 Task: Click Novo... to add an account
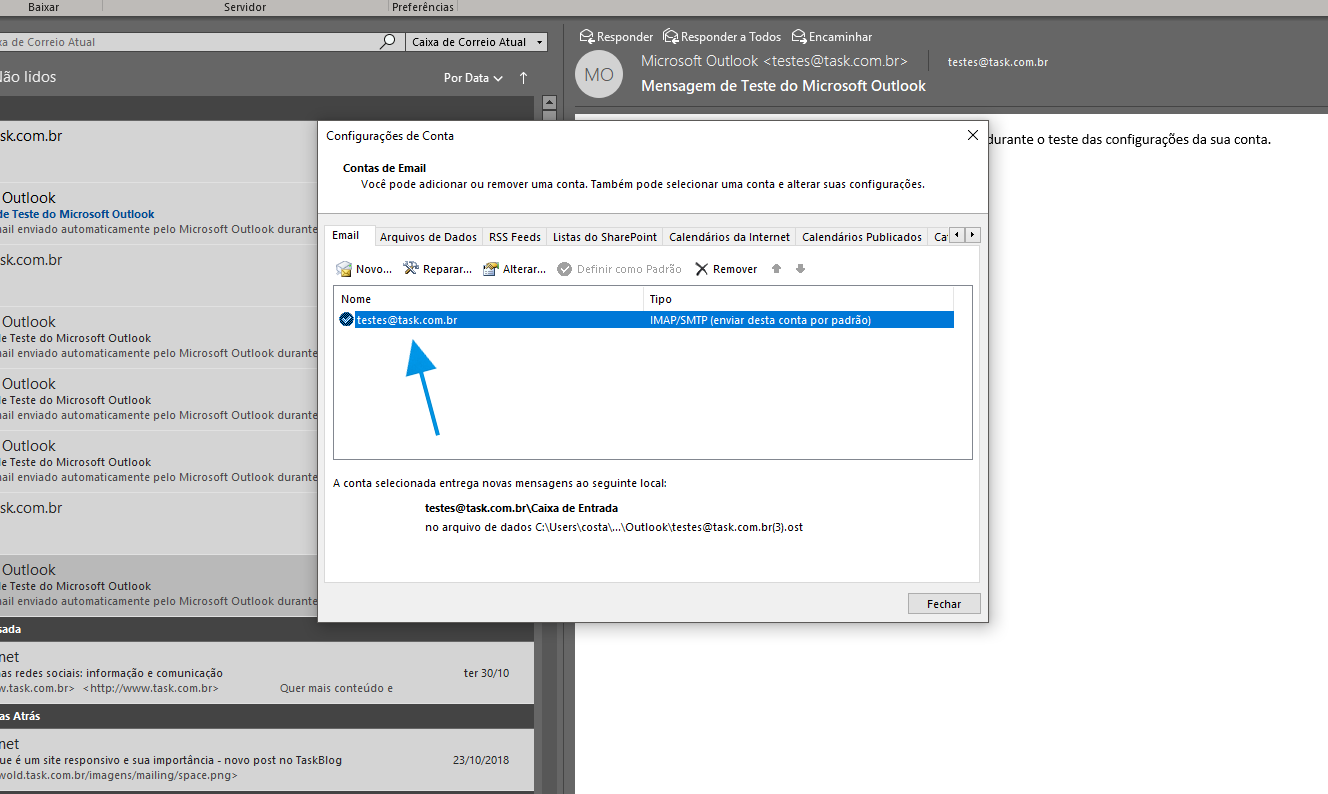tap(364, 269)
